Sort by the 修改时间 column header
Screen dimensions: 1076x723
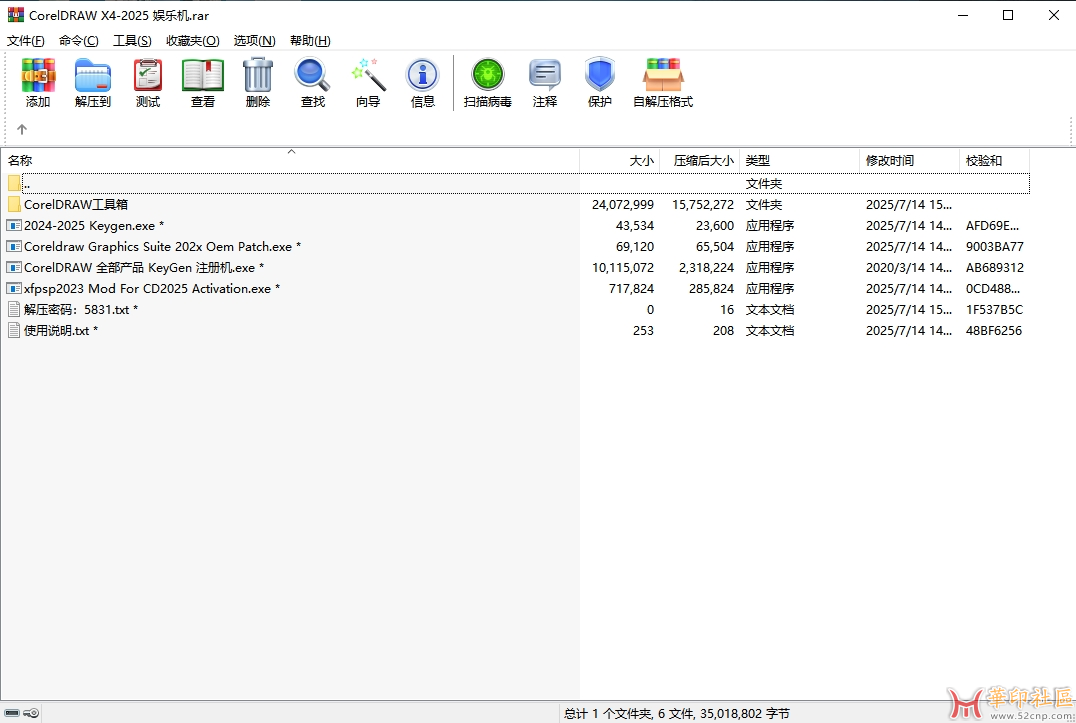[x=909, y=161]
